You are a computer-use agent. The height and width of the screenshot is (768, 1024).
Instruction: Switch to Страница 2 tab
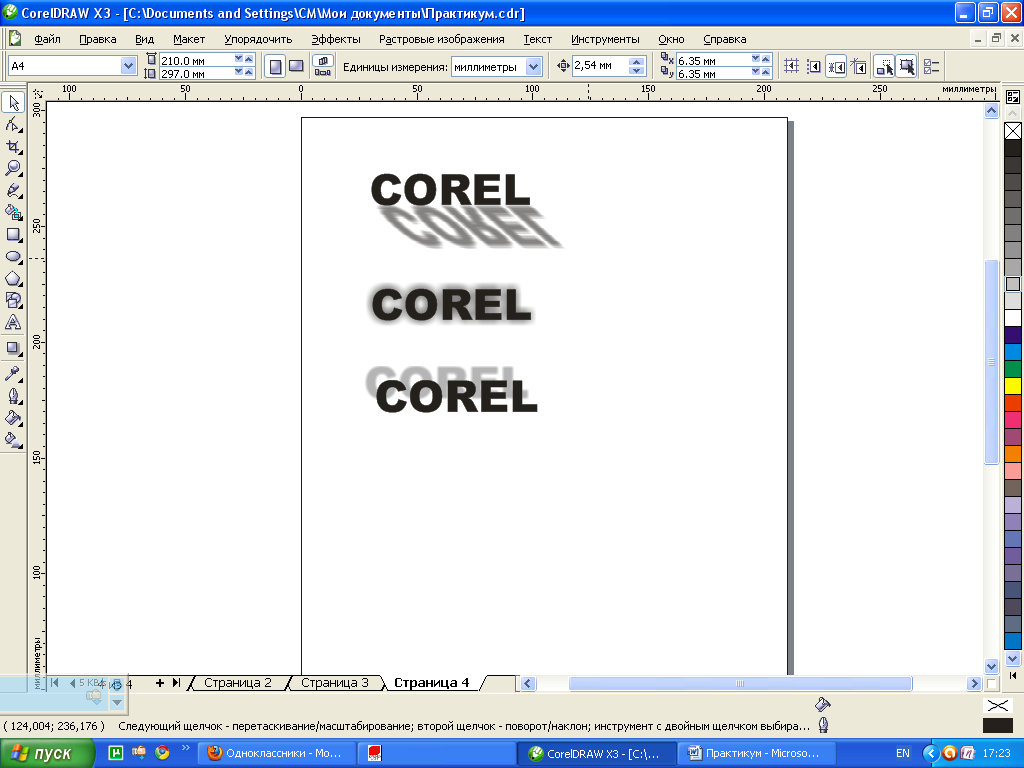point(238,683)
